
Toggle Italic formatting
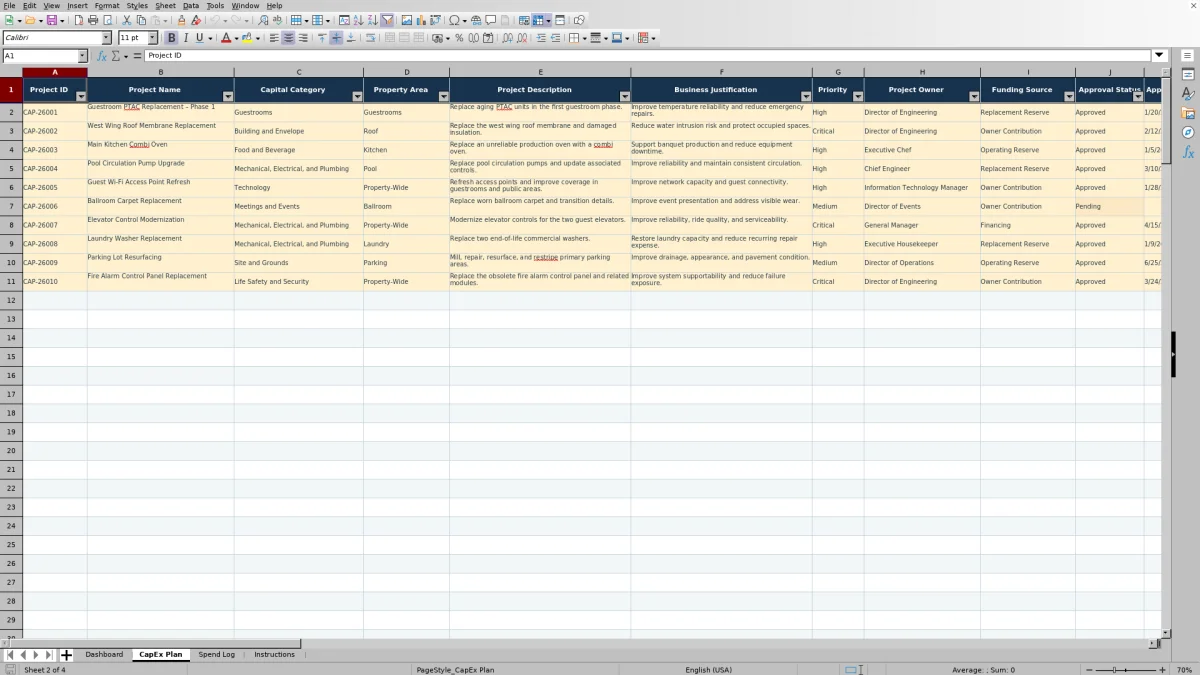point(186,38)
